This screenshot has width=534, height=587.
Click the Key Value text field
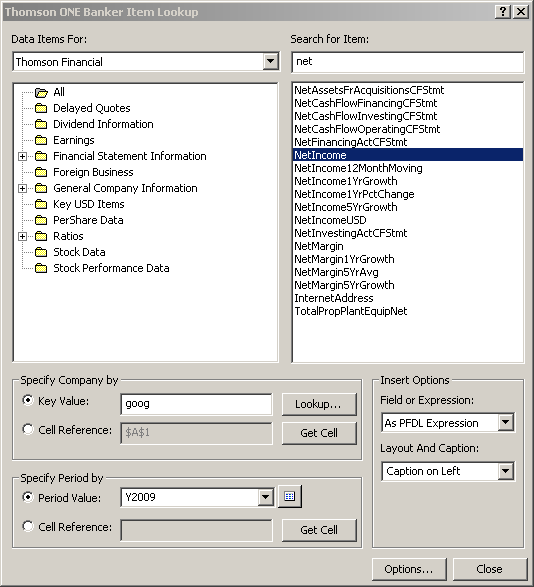click(196, 404)
